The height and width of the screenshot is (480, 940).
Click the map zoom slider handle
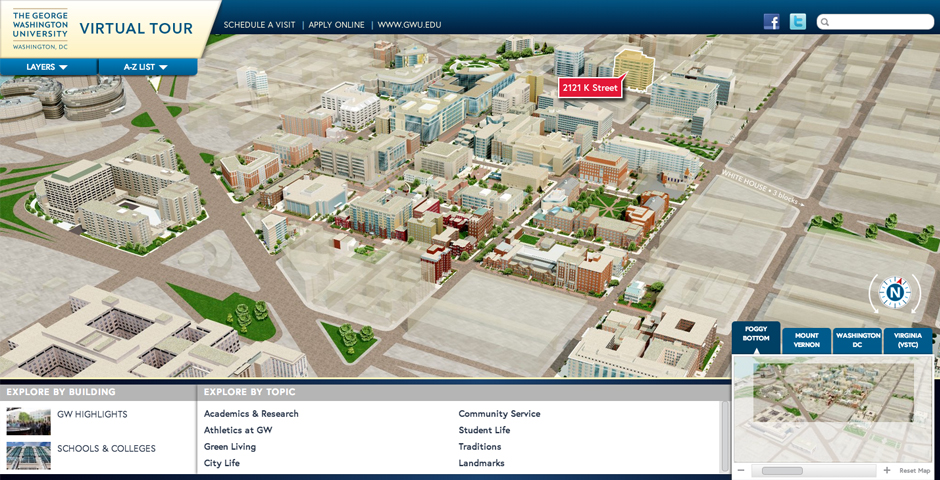pyautogui.click(x=782, y=471)
